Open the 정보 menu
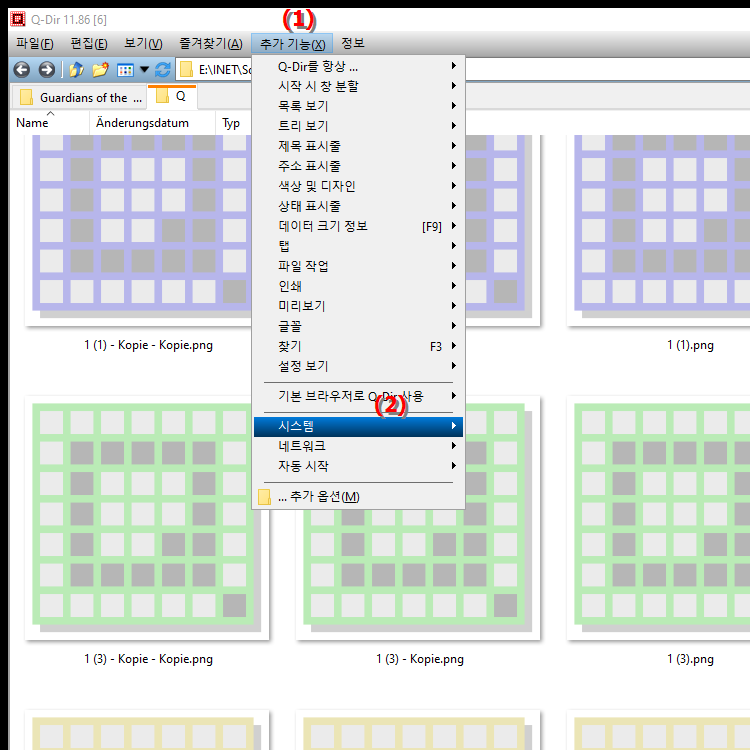Image resolution: width=750 pixels, height=750 pixels. pos(353,44)
